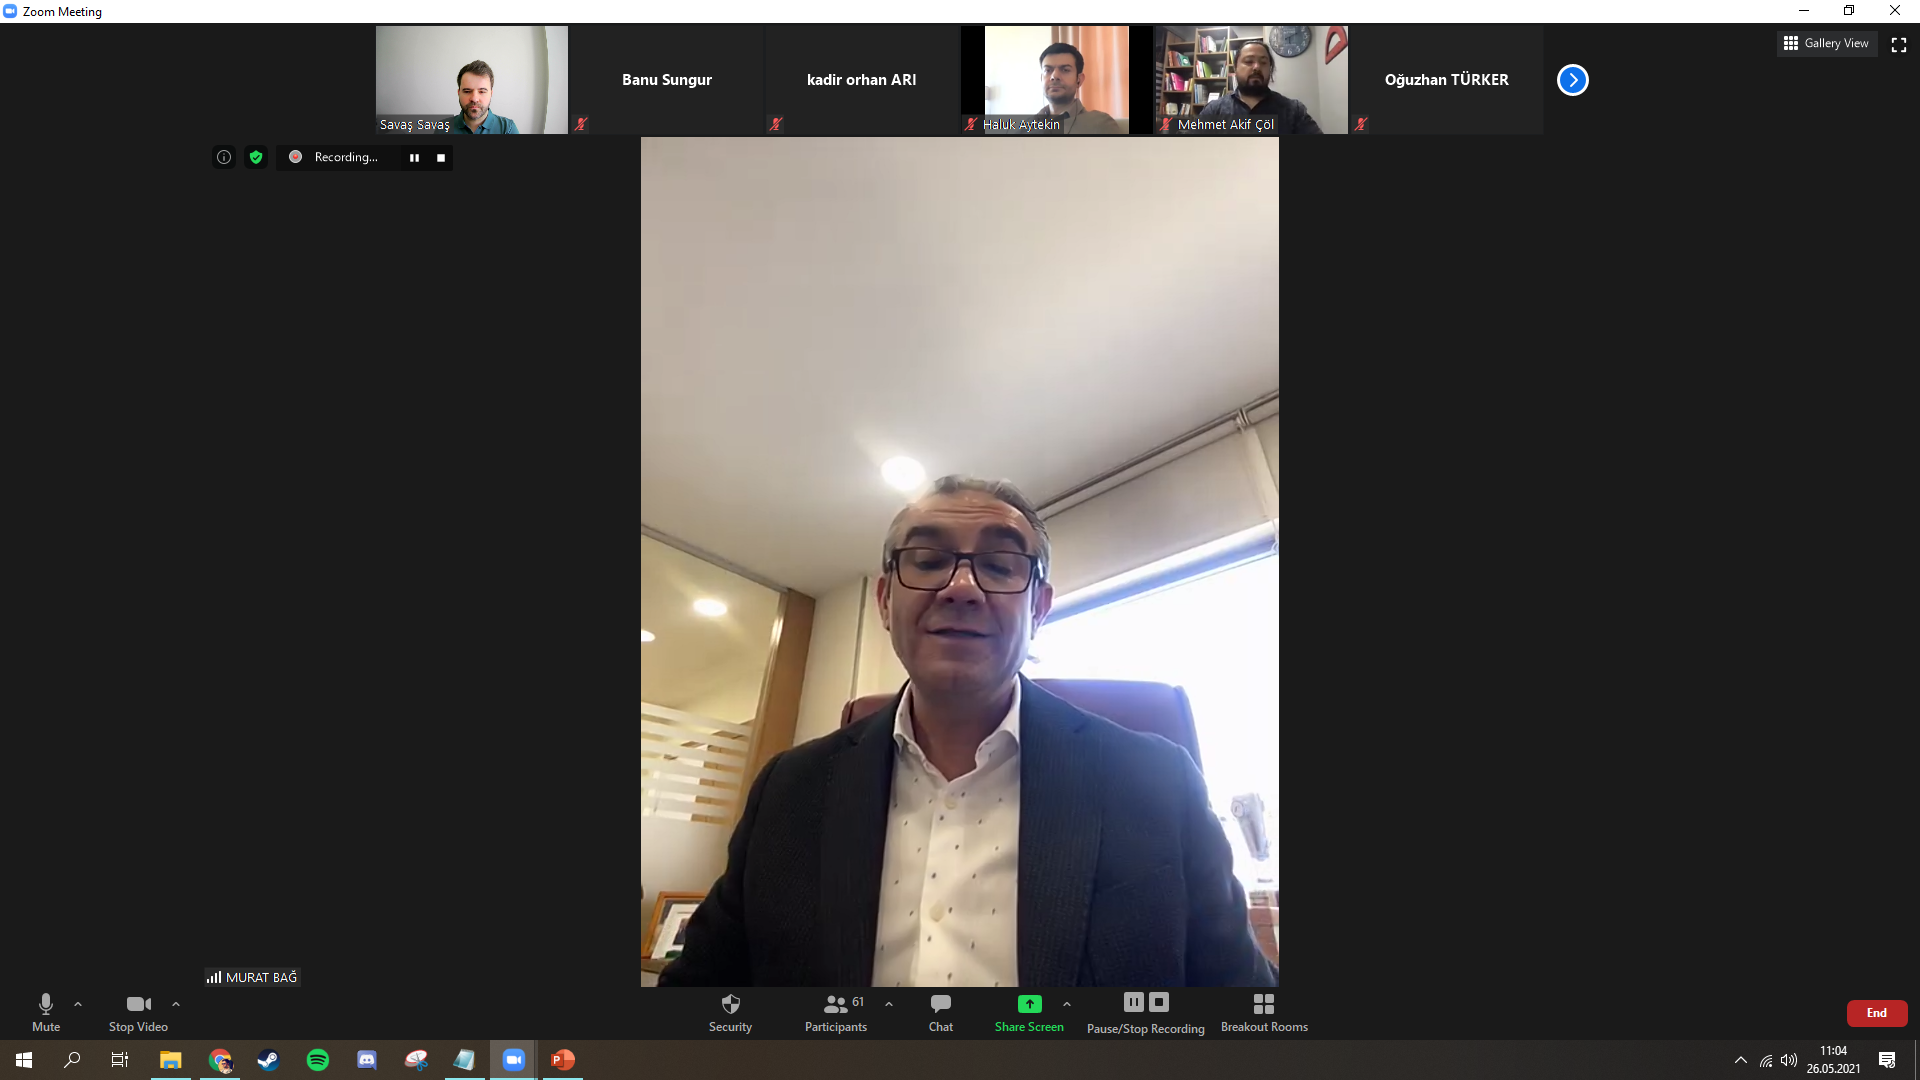Image resolution: width=1920 pixels, height=1080 pixels.
Task: Pause recording in top-left recording indicator
Action: [x=414, y=158]
